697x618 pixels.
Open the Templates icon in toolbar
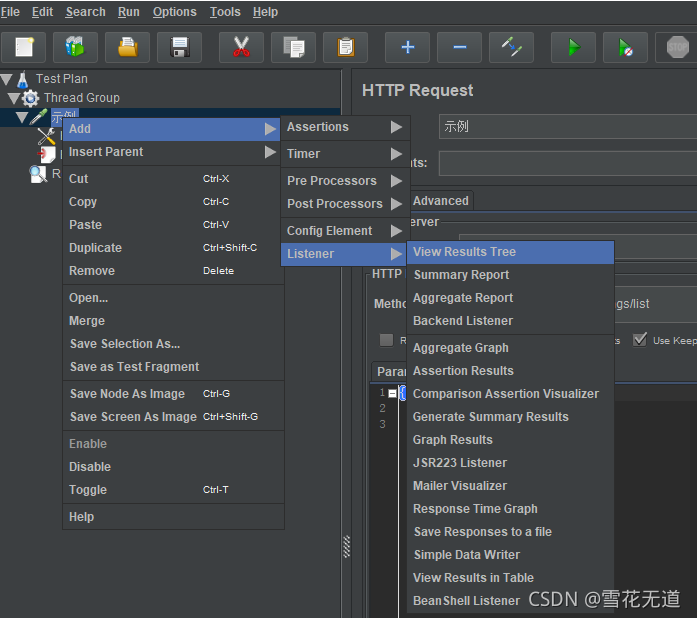point(75,47)
